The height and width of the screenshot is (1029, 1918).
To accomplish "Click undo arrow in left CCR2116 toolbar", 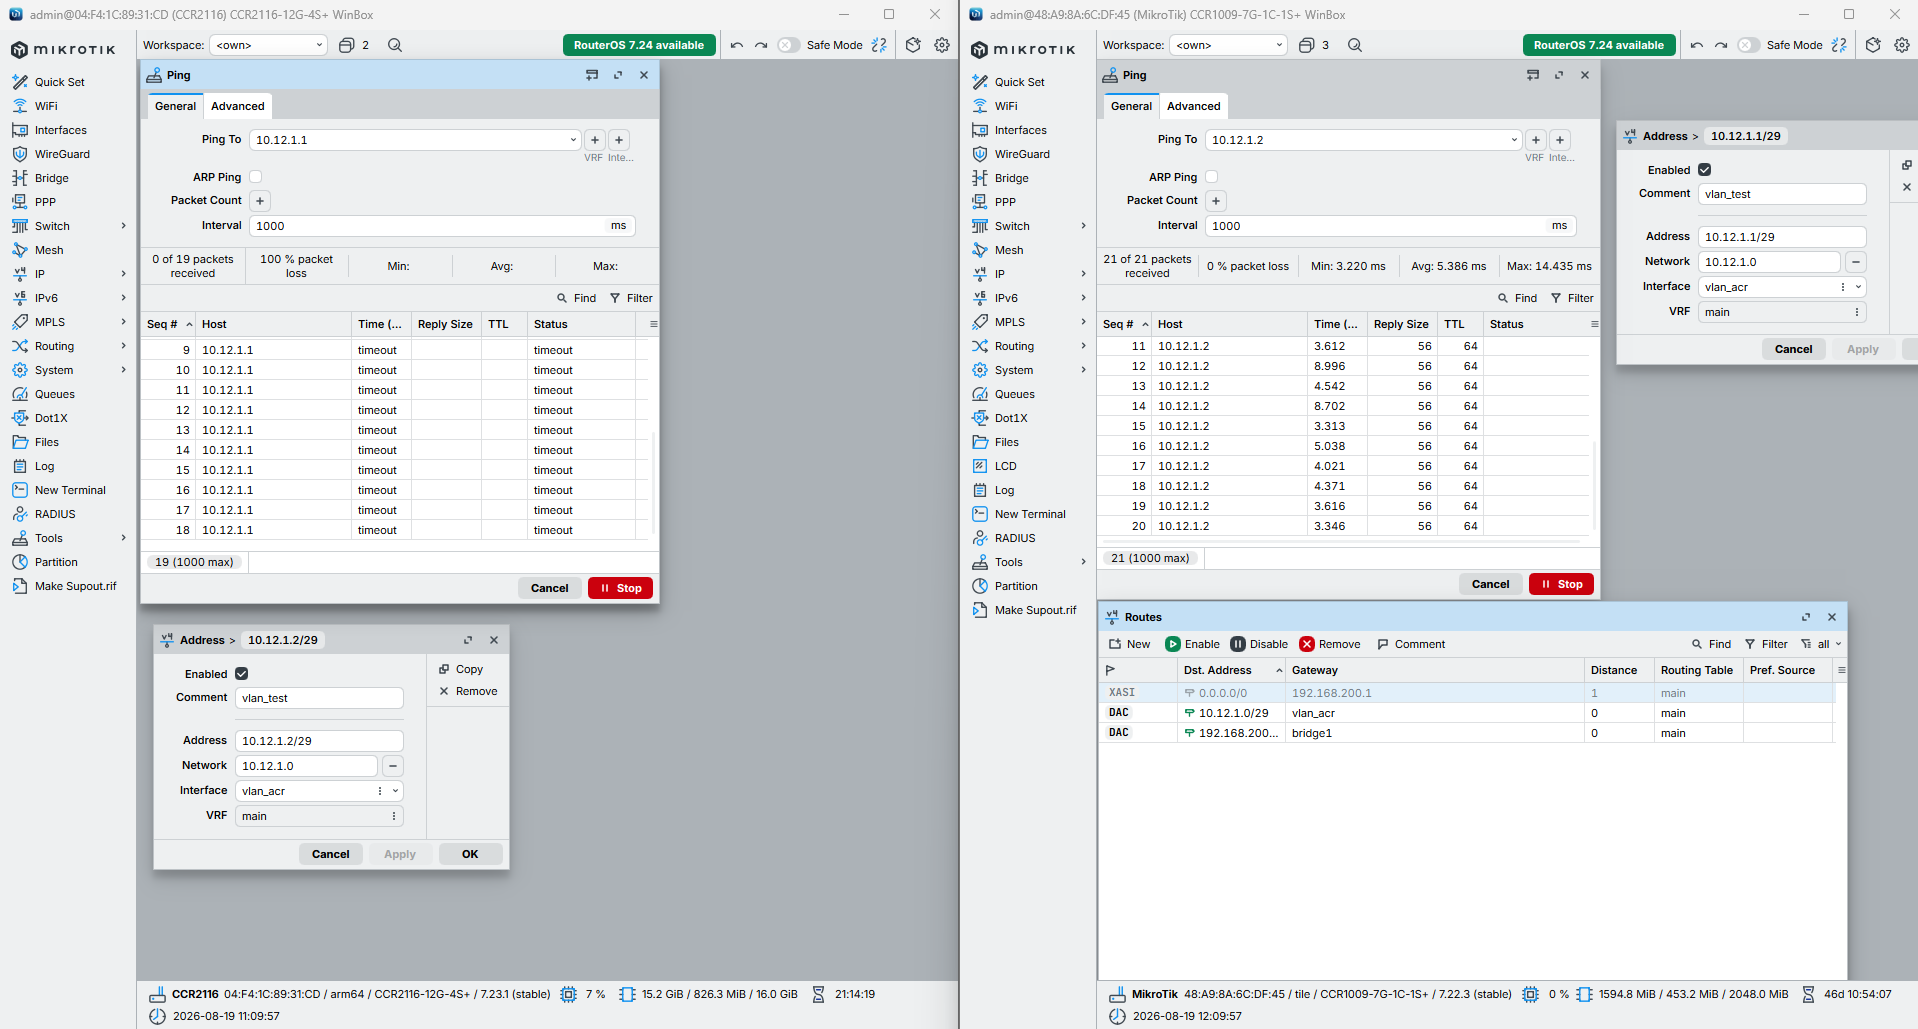I will [737, 45].
